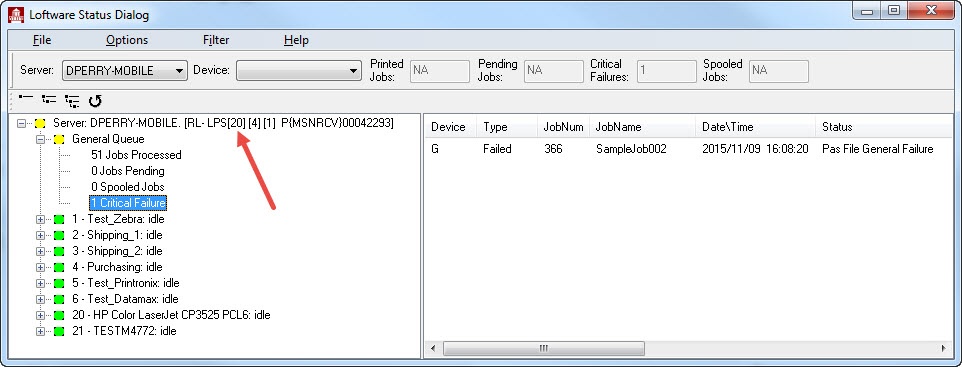
Task: Sort by the Device column header
Action: [x=450, y=127]
